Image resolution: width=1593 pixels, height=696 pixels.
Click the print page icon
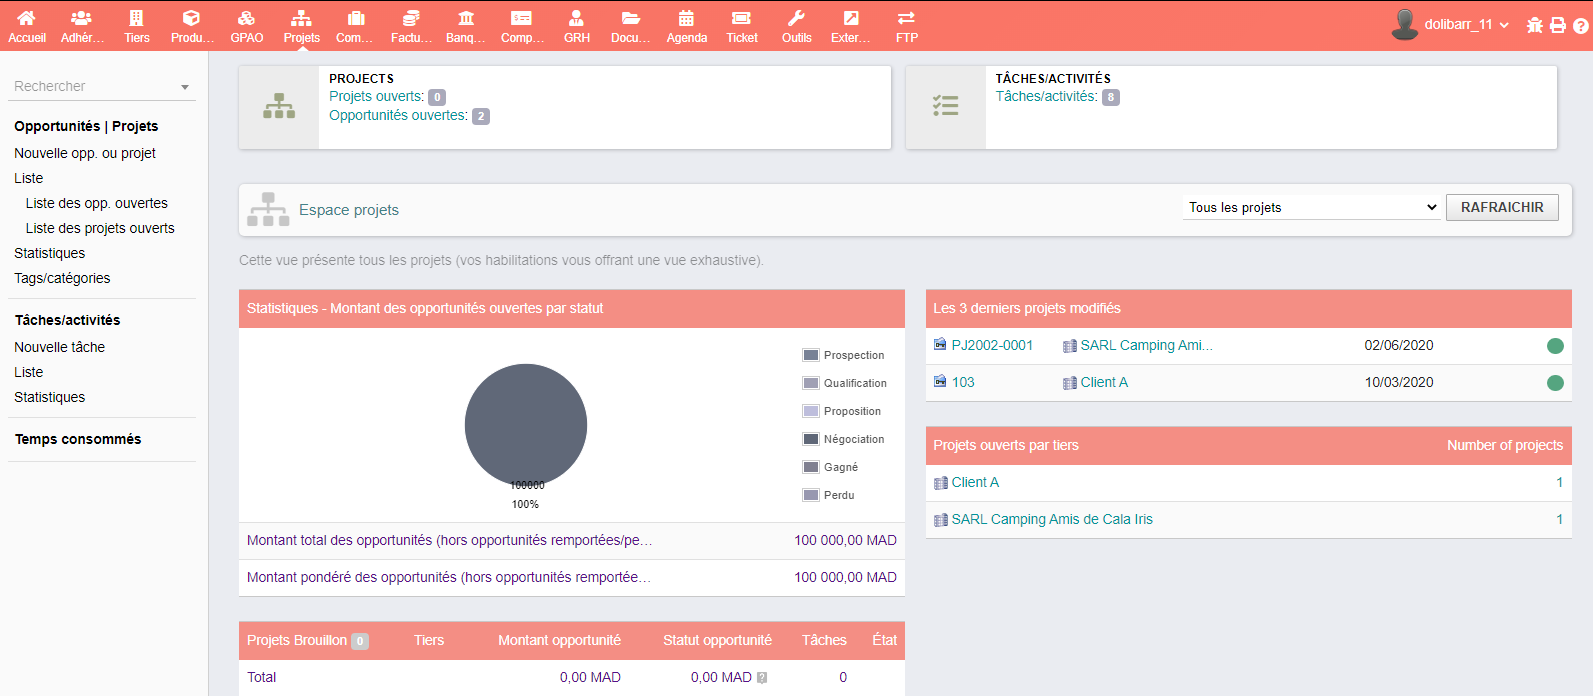[1558, 25]
